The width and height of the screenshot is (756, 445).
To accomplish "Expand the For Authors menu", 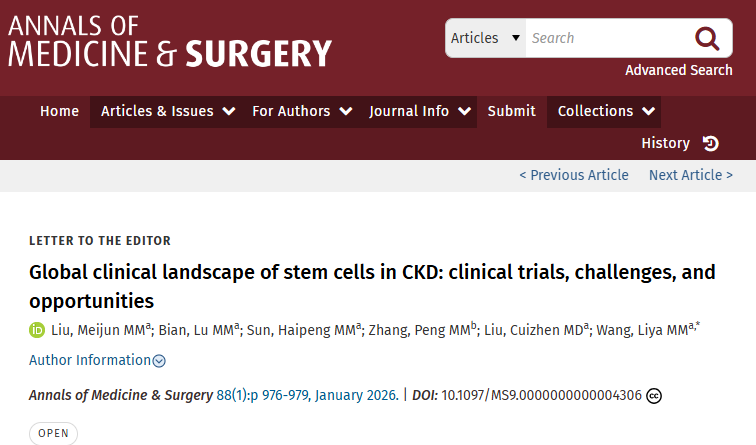I will pos(302,111).
